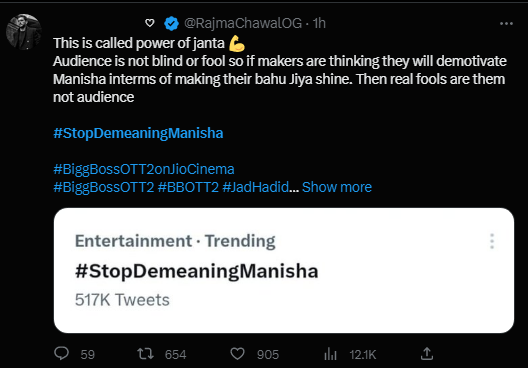Follow the #BiggBossOTT2onJioCinema hashtag link
528x368 pixels.
click(144, 169)
